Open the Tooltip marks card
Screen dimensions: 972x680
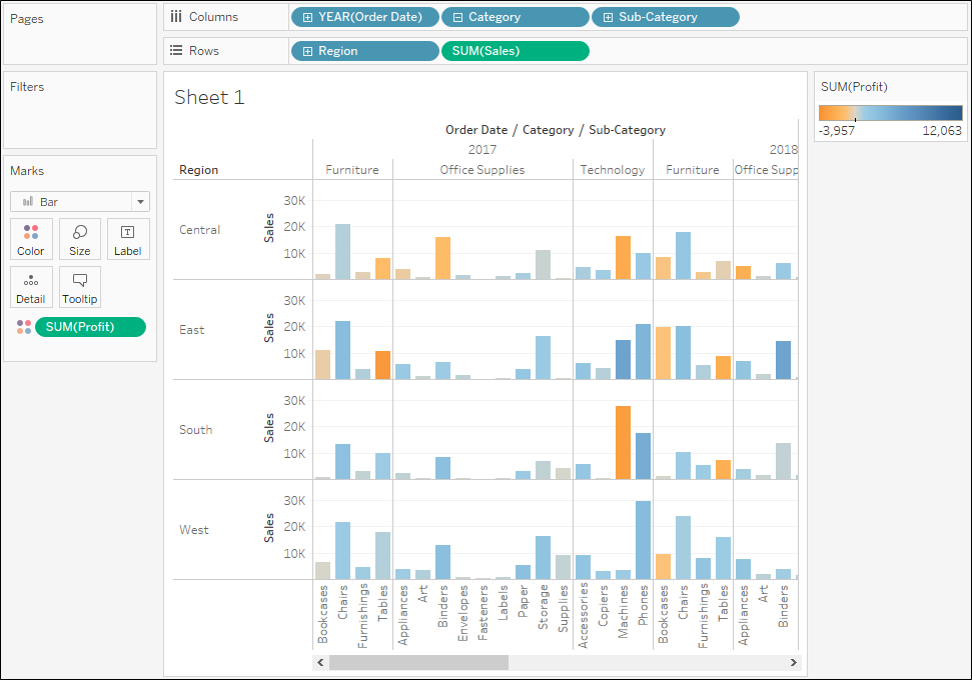(x=80, y=287)
